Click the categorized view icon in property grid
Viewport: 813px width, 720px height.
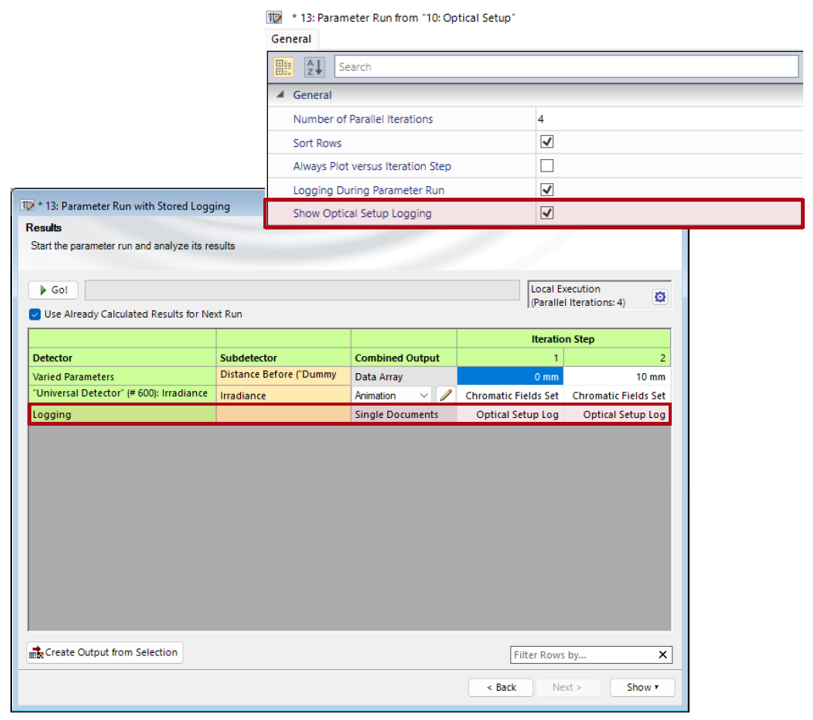[x=283, y=67]
